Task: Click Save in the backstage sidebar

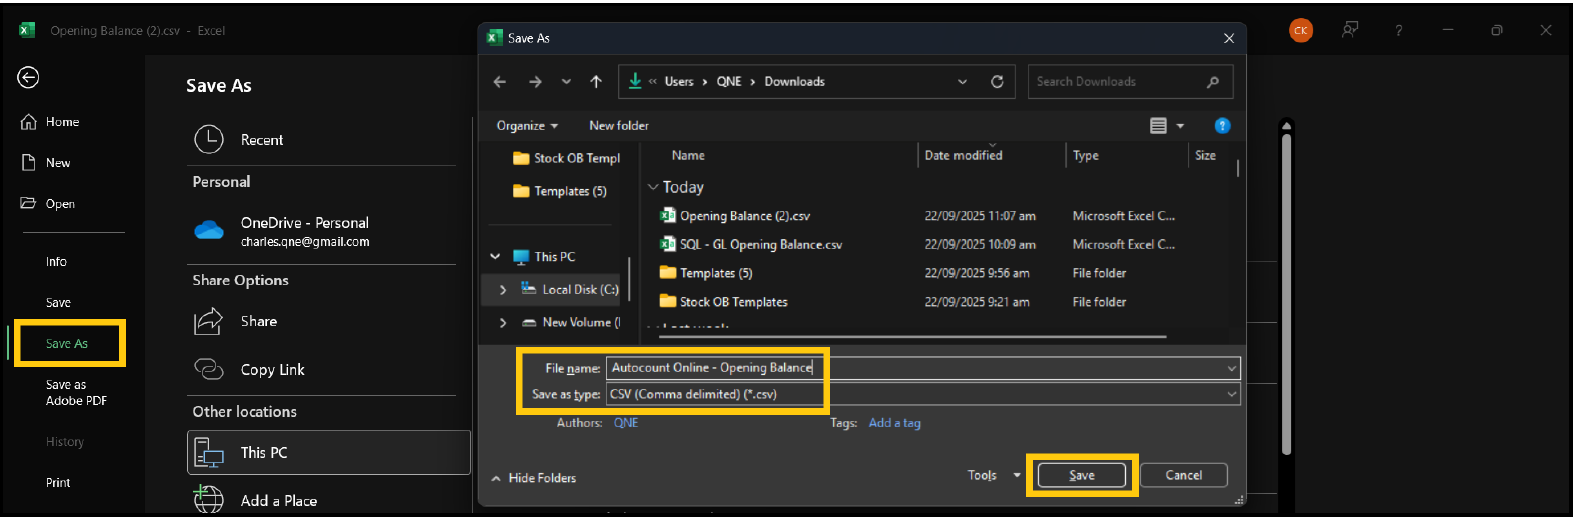Action: [x=58, y=303]
